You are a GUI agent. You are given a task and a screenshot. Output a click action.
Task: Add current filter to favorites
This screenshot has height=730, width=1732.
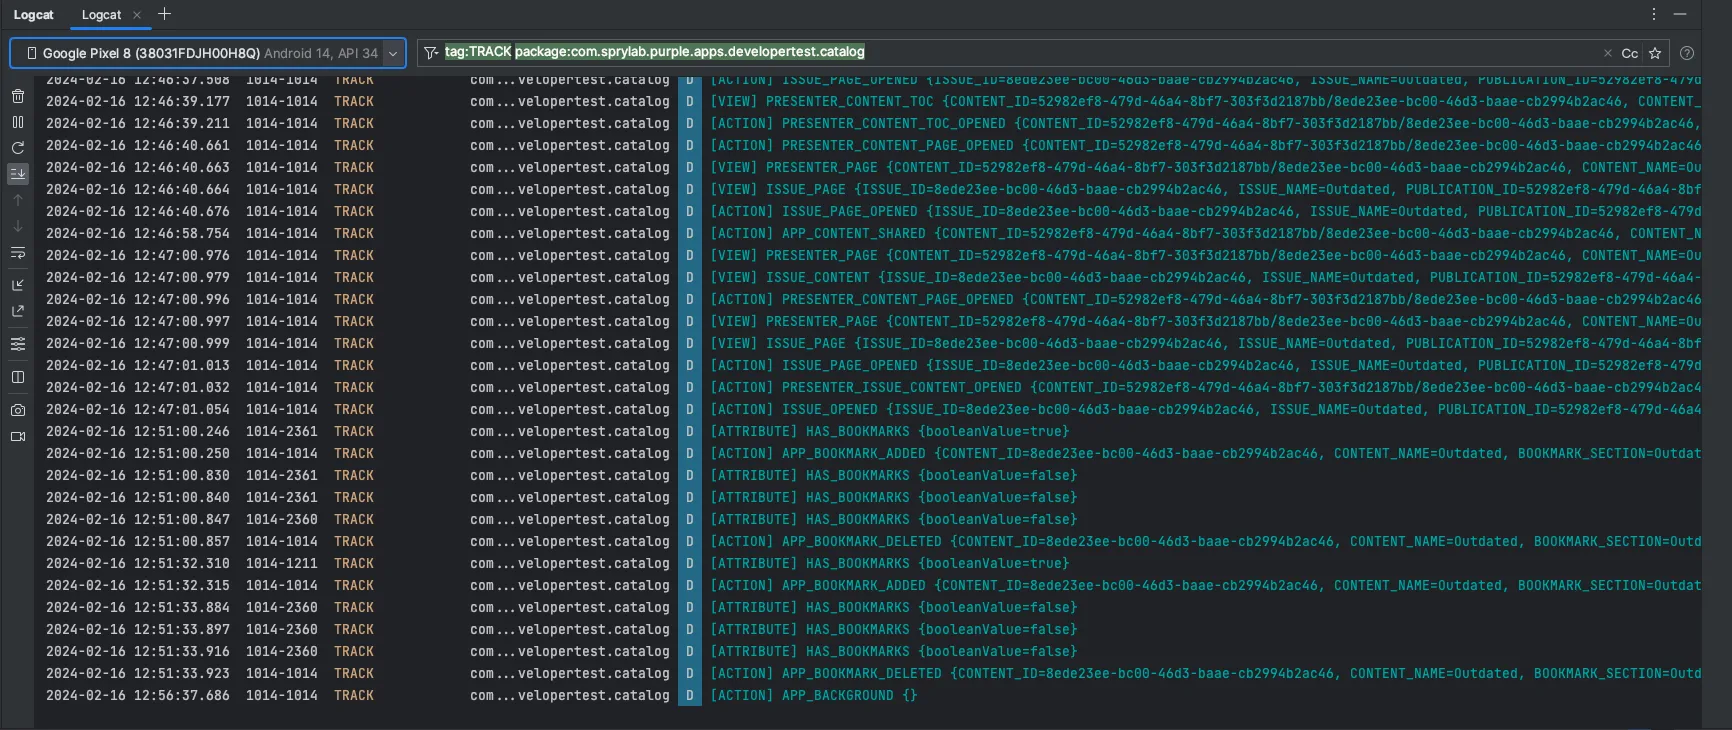coord(1655,53)
